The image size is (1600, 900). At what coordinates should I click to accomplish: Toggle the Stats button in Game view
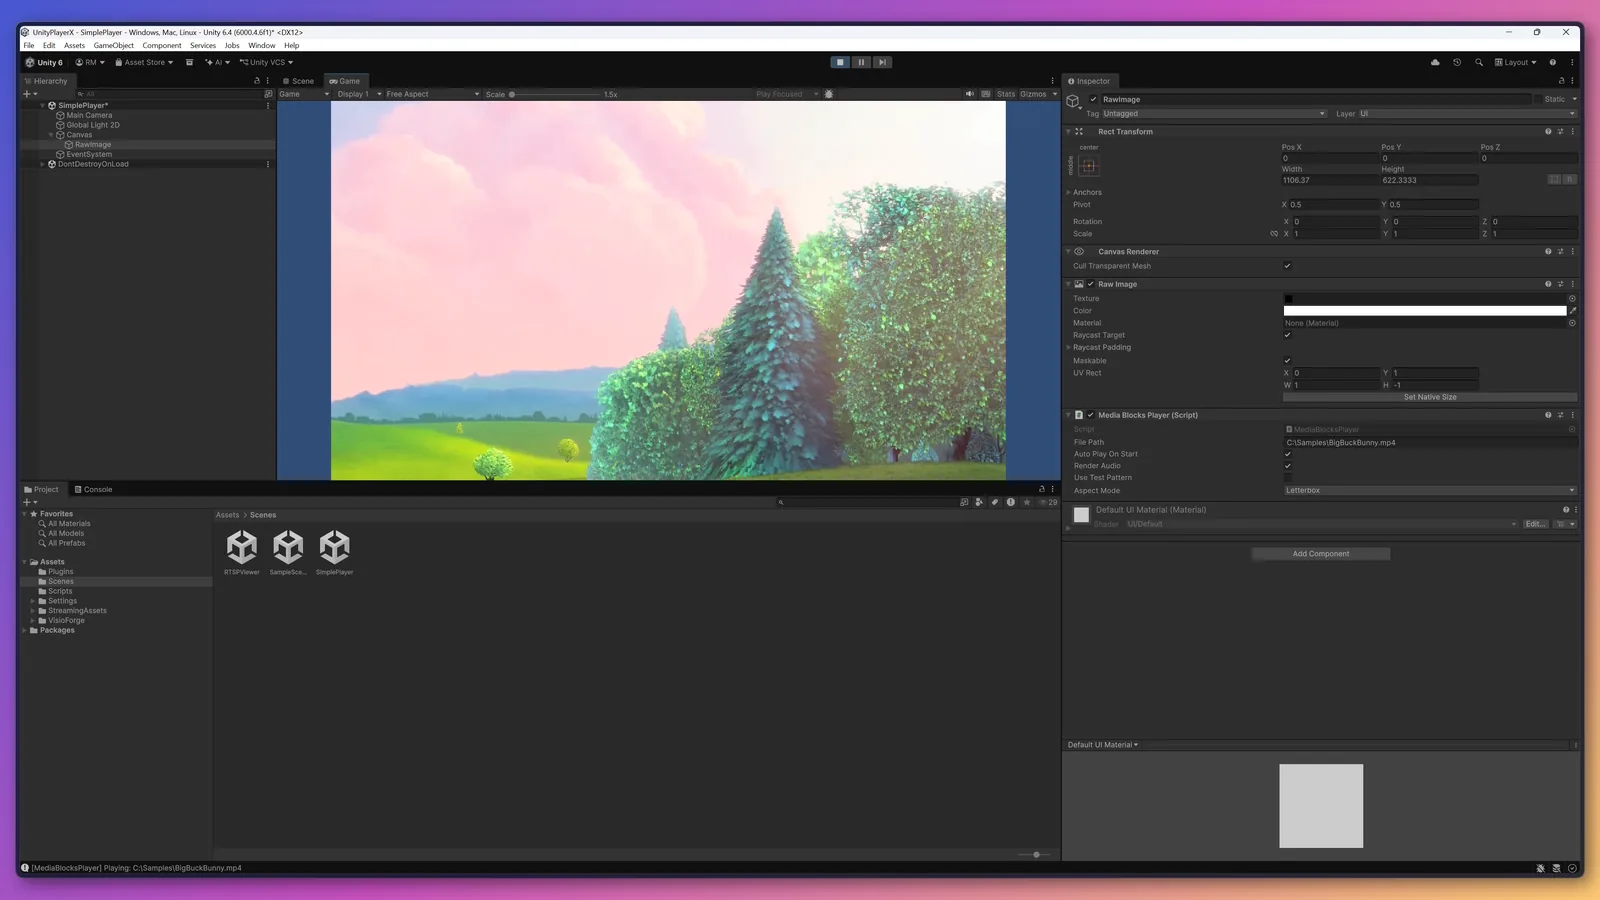[1006, 94]
